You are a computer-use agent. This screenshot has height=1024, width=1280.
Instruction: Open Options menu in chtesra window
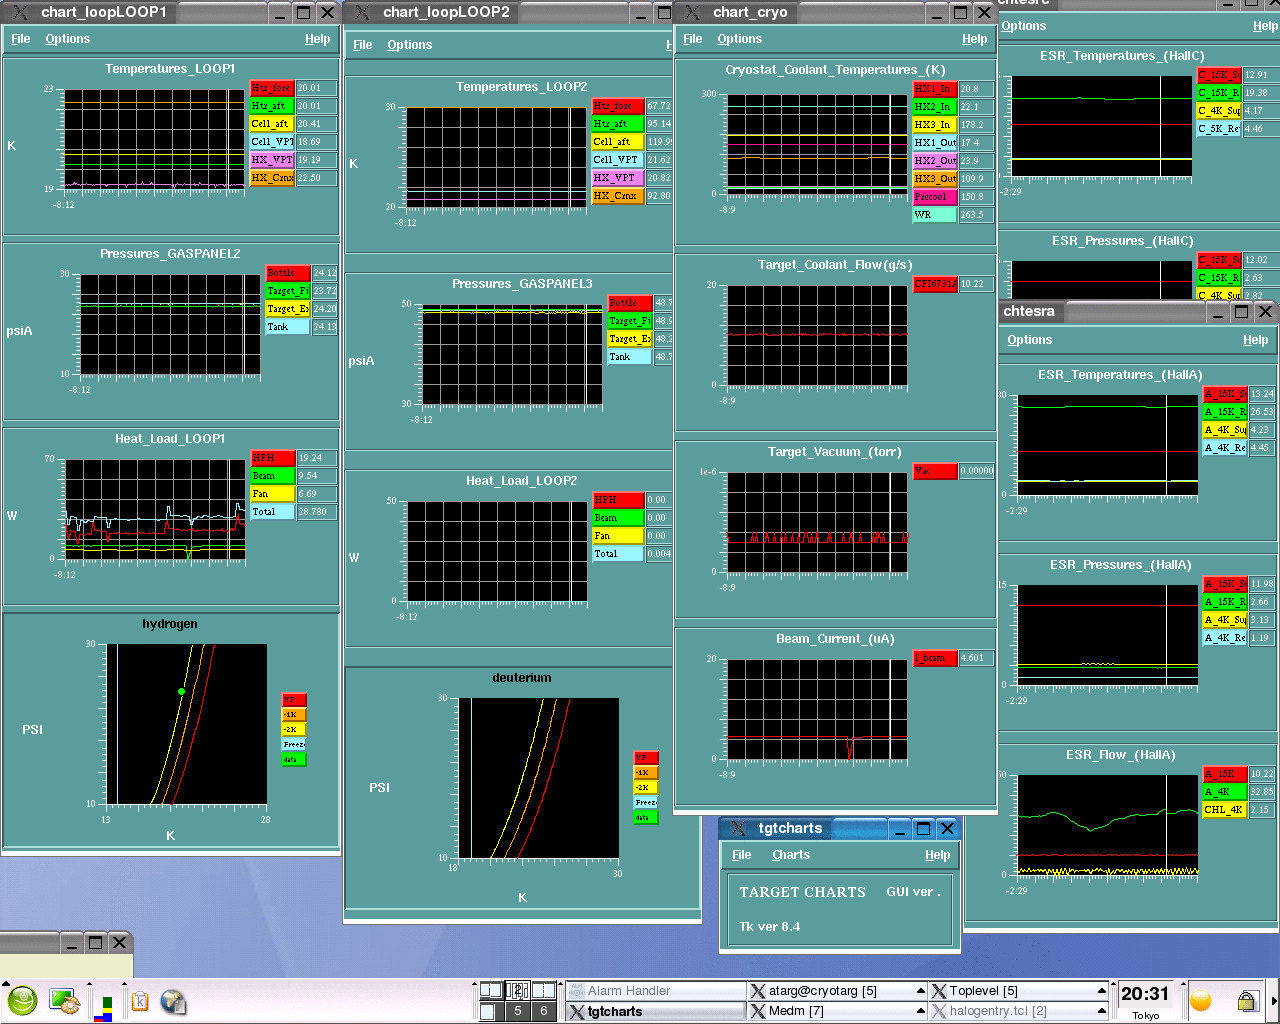[x=1029, y=340]
